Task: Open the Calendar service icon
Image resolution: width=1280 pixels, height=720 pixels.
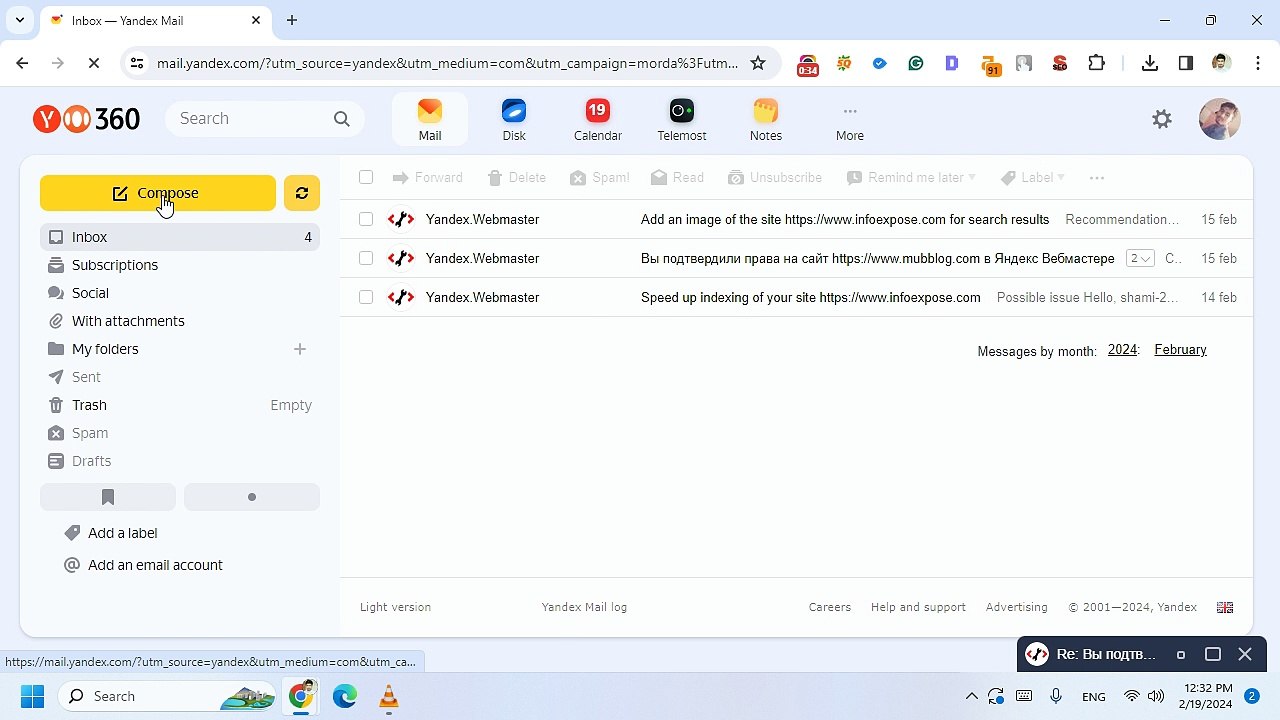Action: [598, 120]
